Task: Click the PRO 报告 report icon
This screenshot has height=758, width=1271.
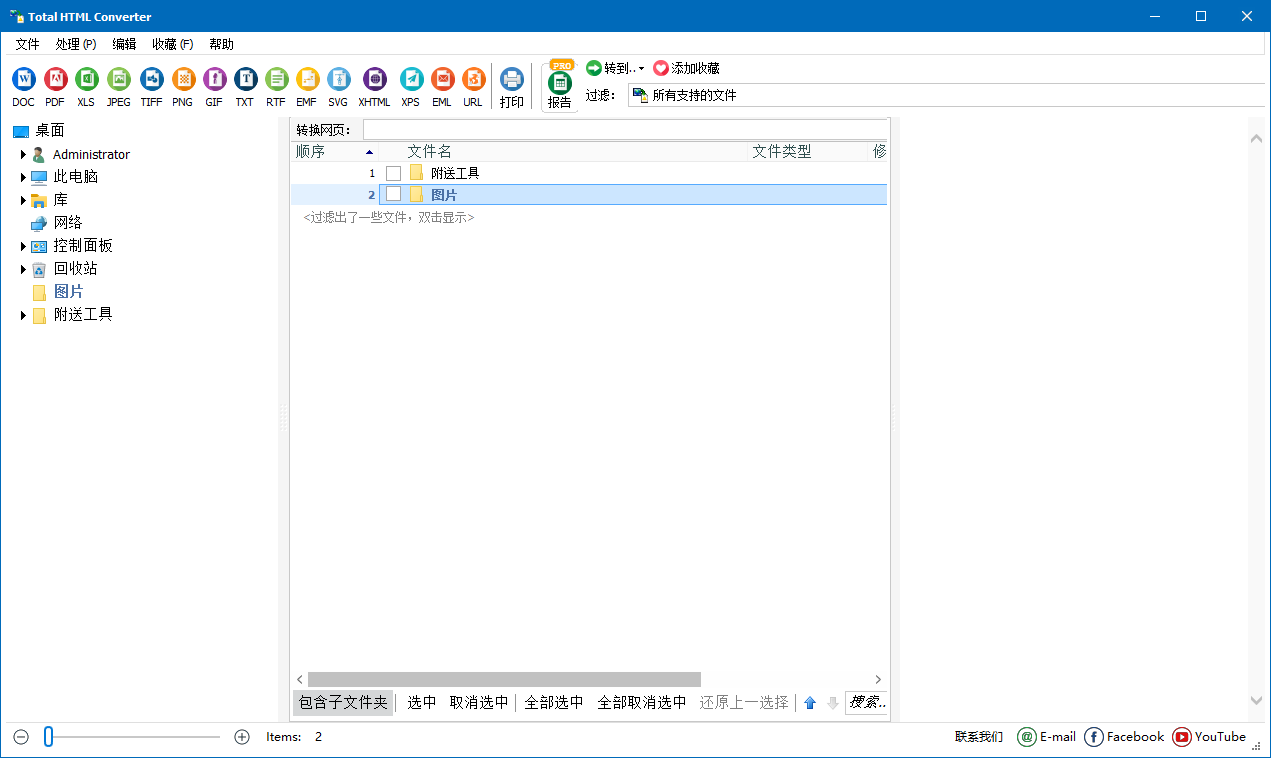Action: coord(559,85)
